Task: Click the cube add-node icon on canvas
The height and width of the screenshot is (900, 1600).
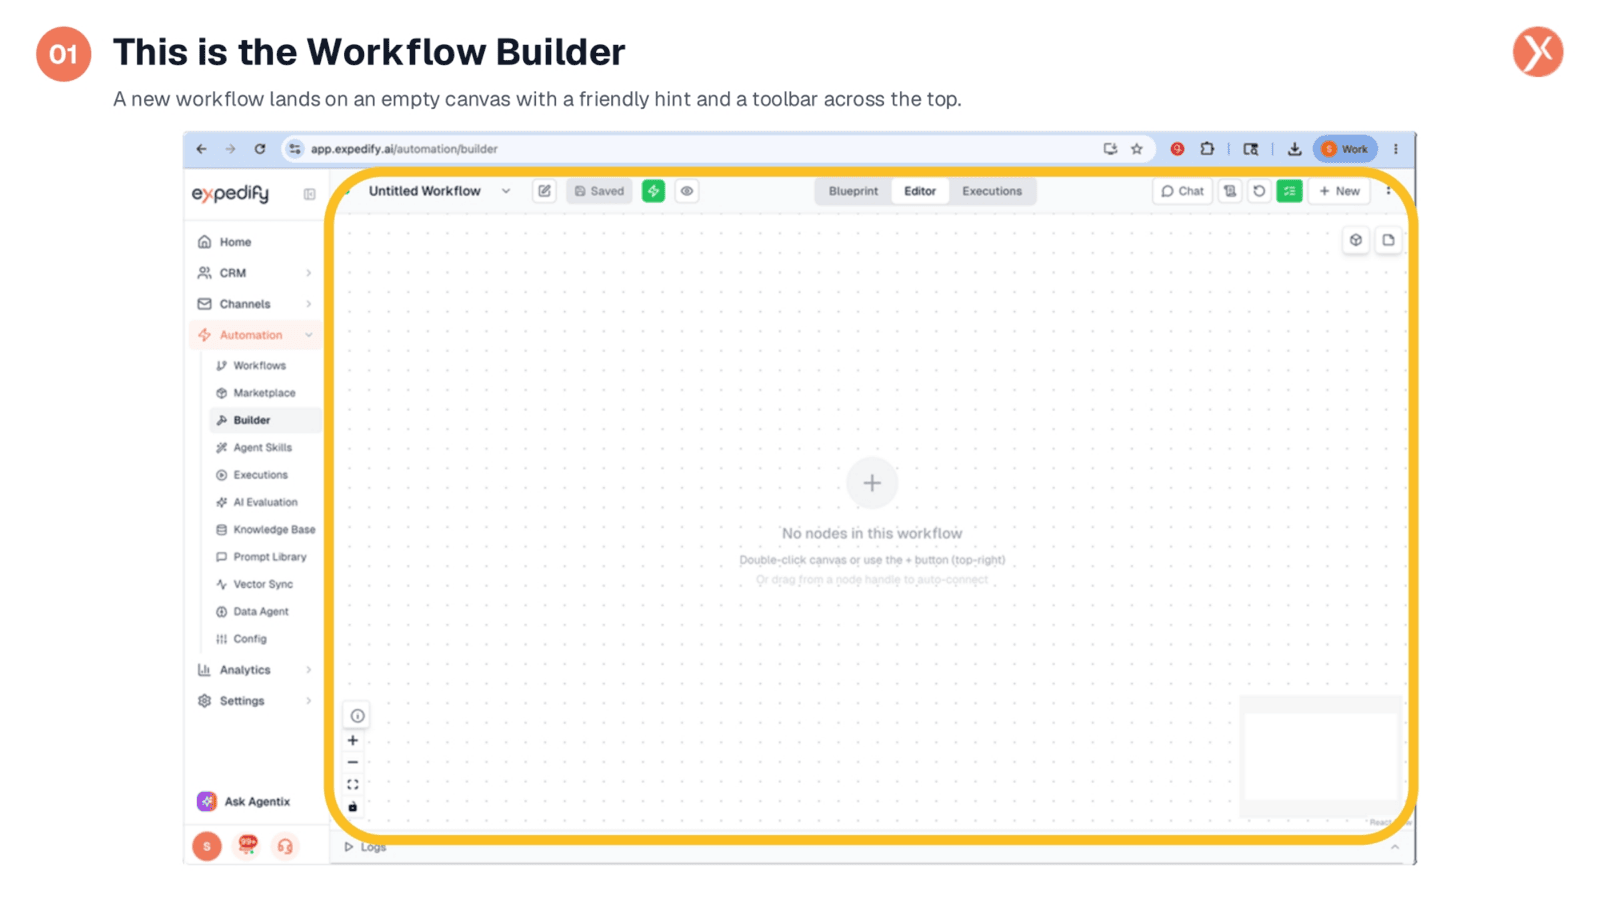Action: point(1356,240)
